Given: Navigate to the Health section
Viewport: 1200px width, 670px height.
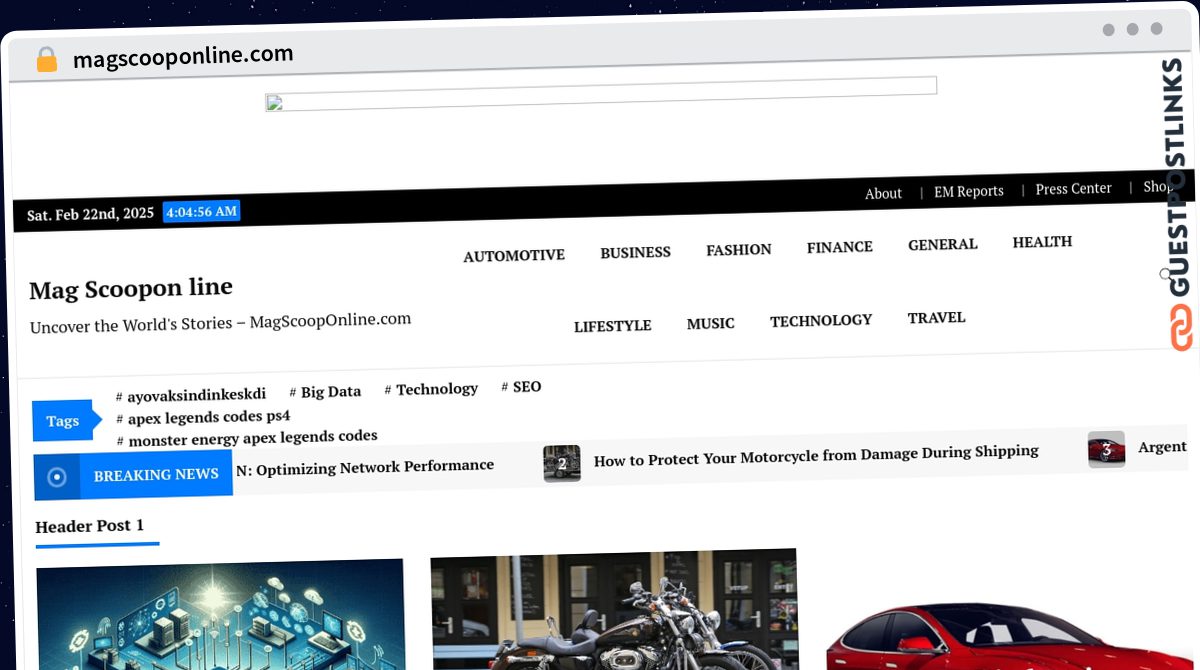Looking at the screenshot, I should (x=1042, y=242).
